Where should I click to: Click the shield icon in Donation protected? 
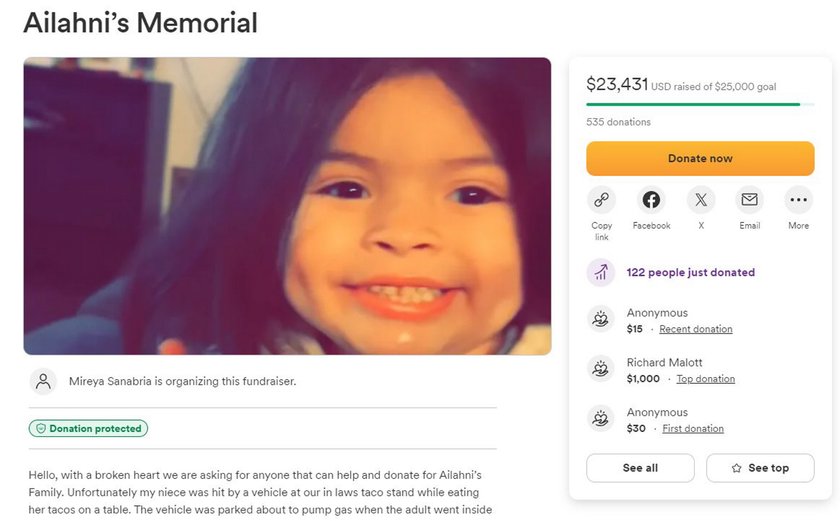[x=41, y=428]
